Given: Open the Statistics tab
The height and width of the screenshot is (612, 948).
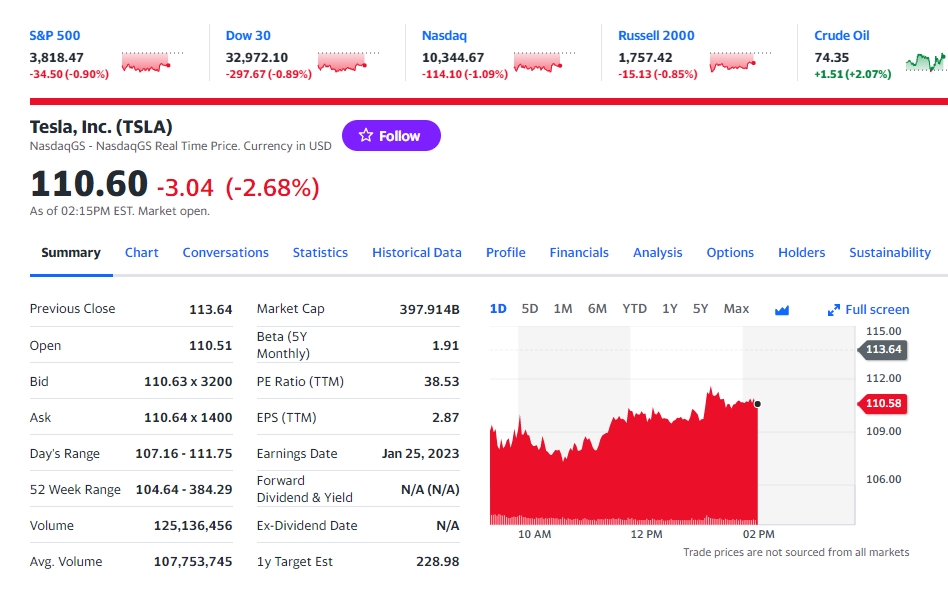Looking at the screenshot, I should point(320,253).
